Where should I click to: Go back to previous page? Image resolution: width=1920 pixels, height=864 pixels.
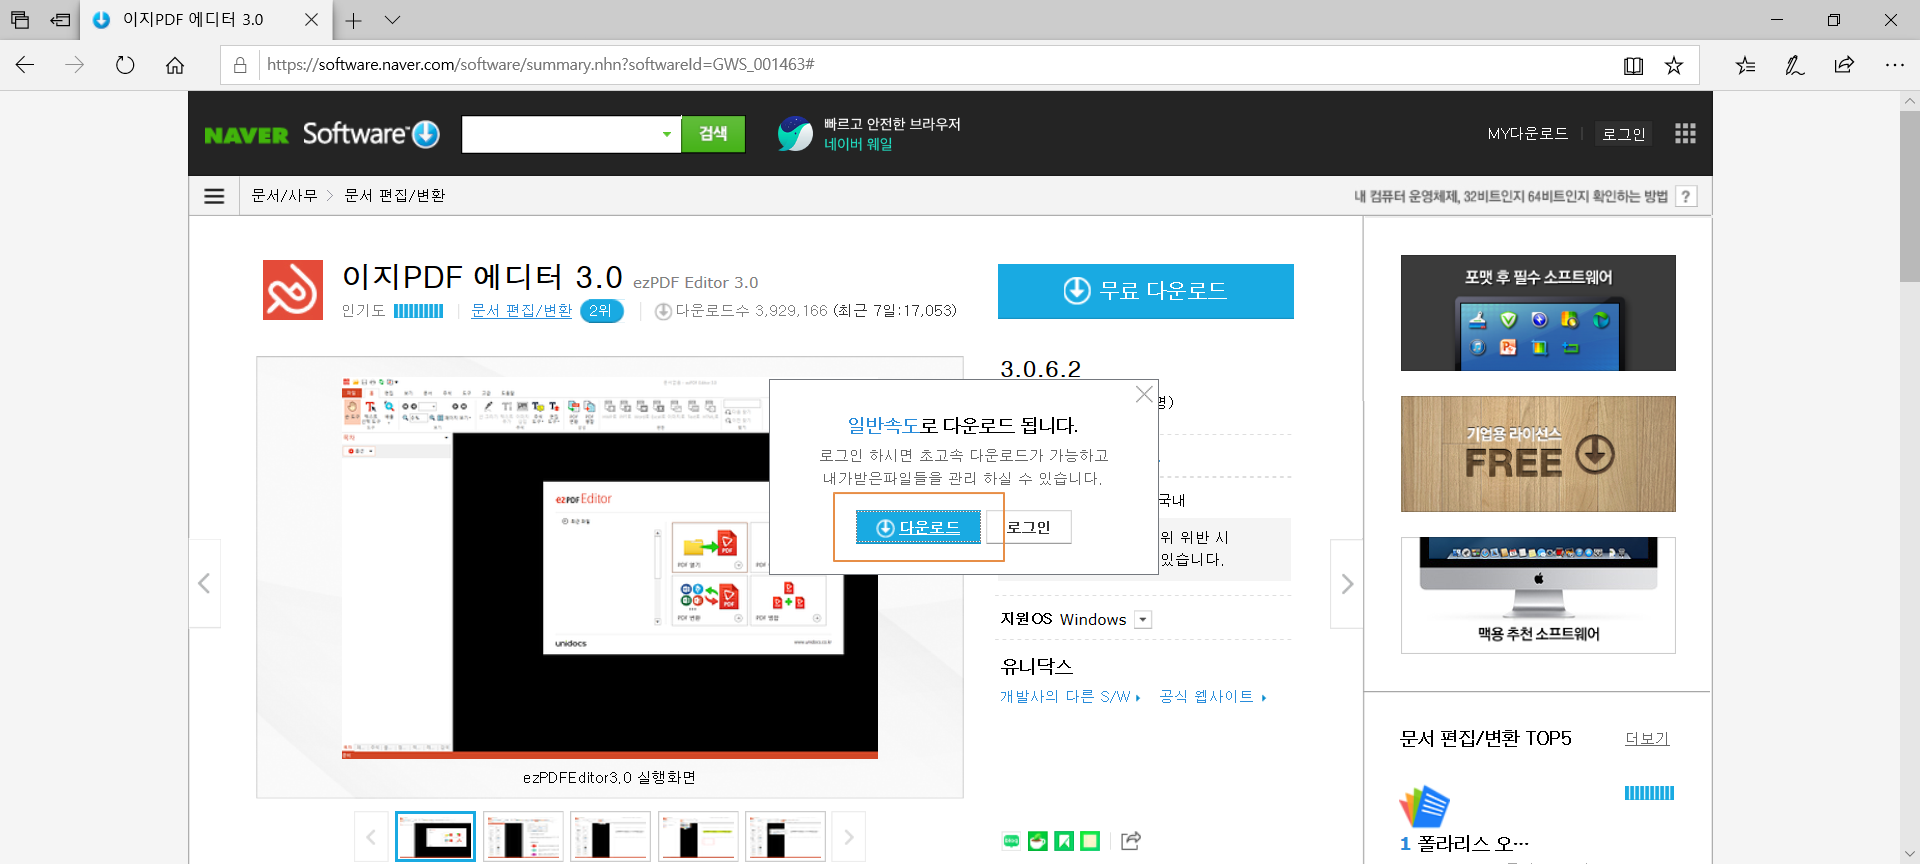click(25, 65)
